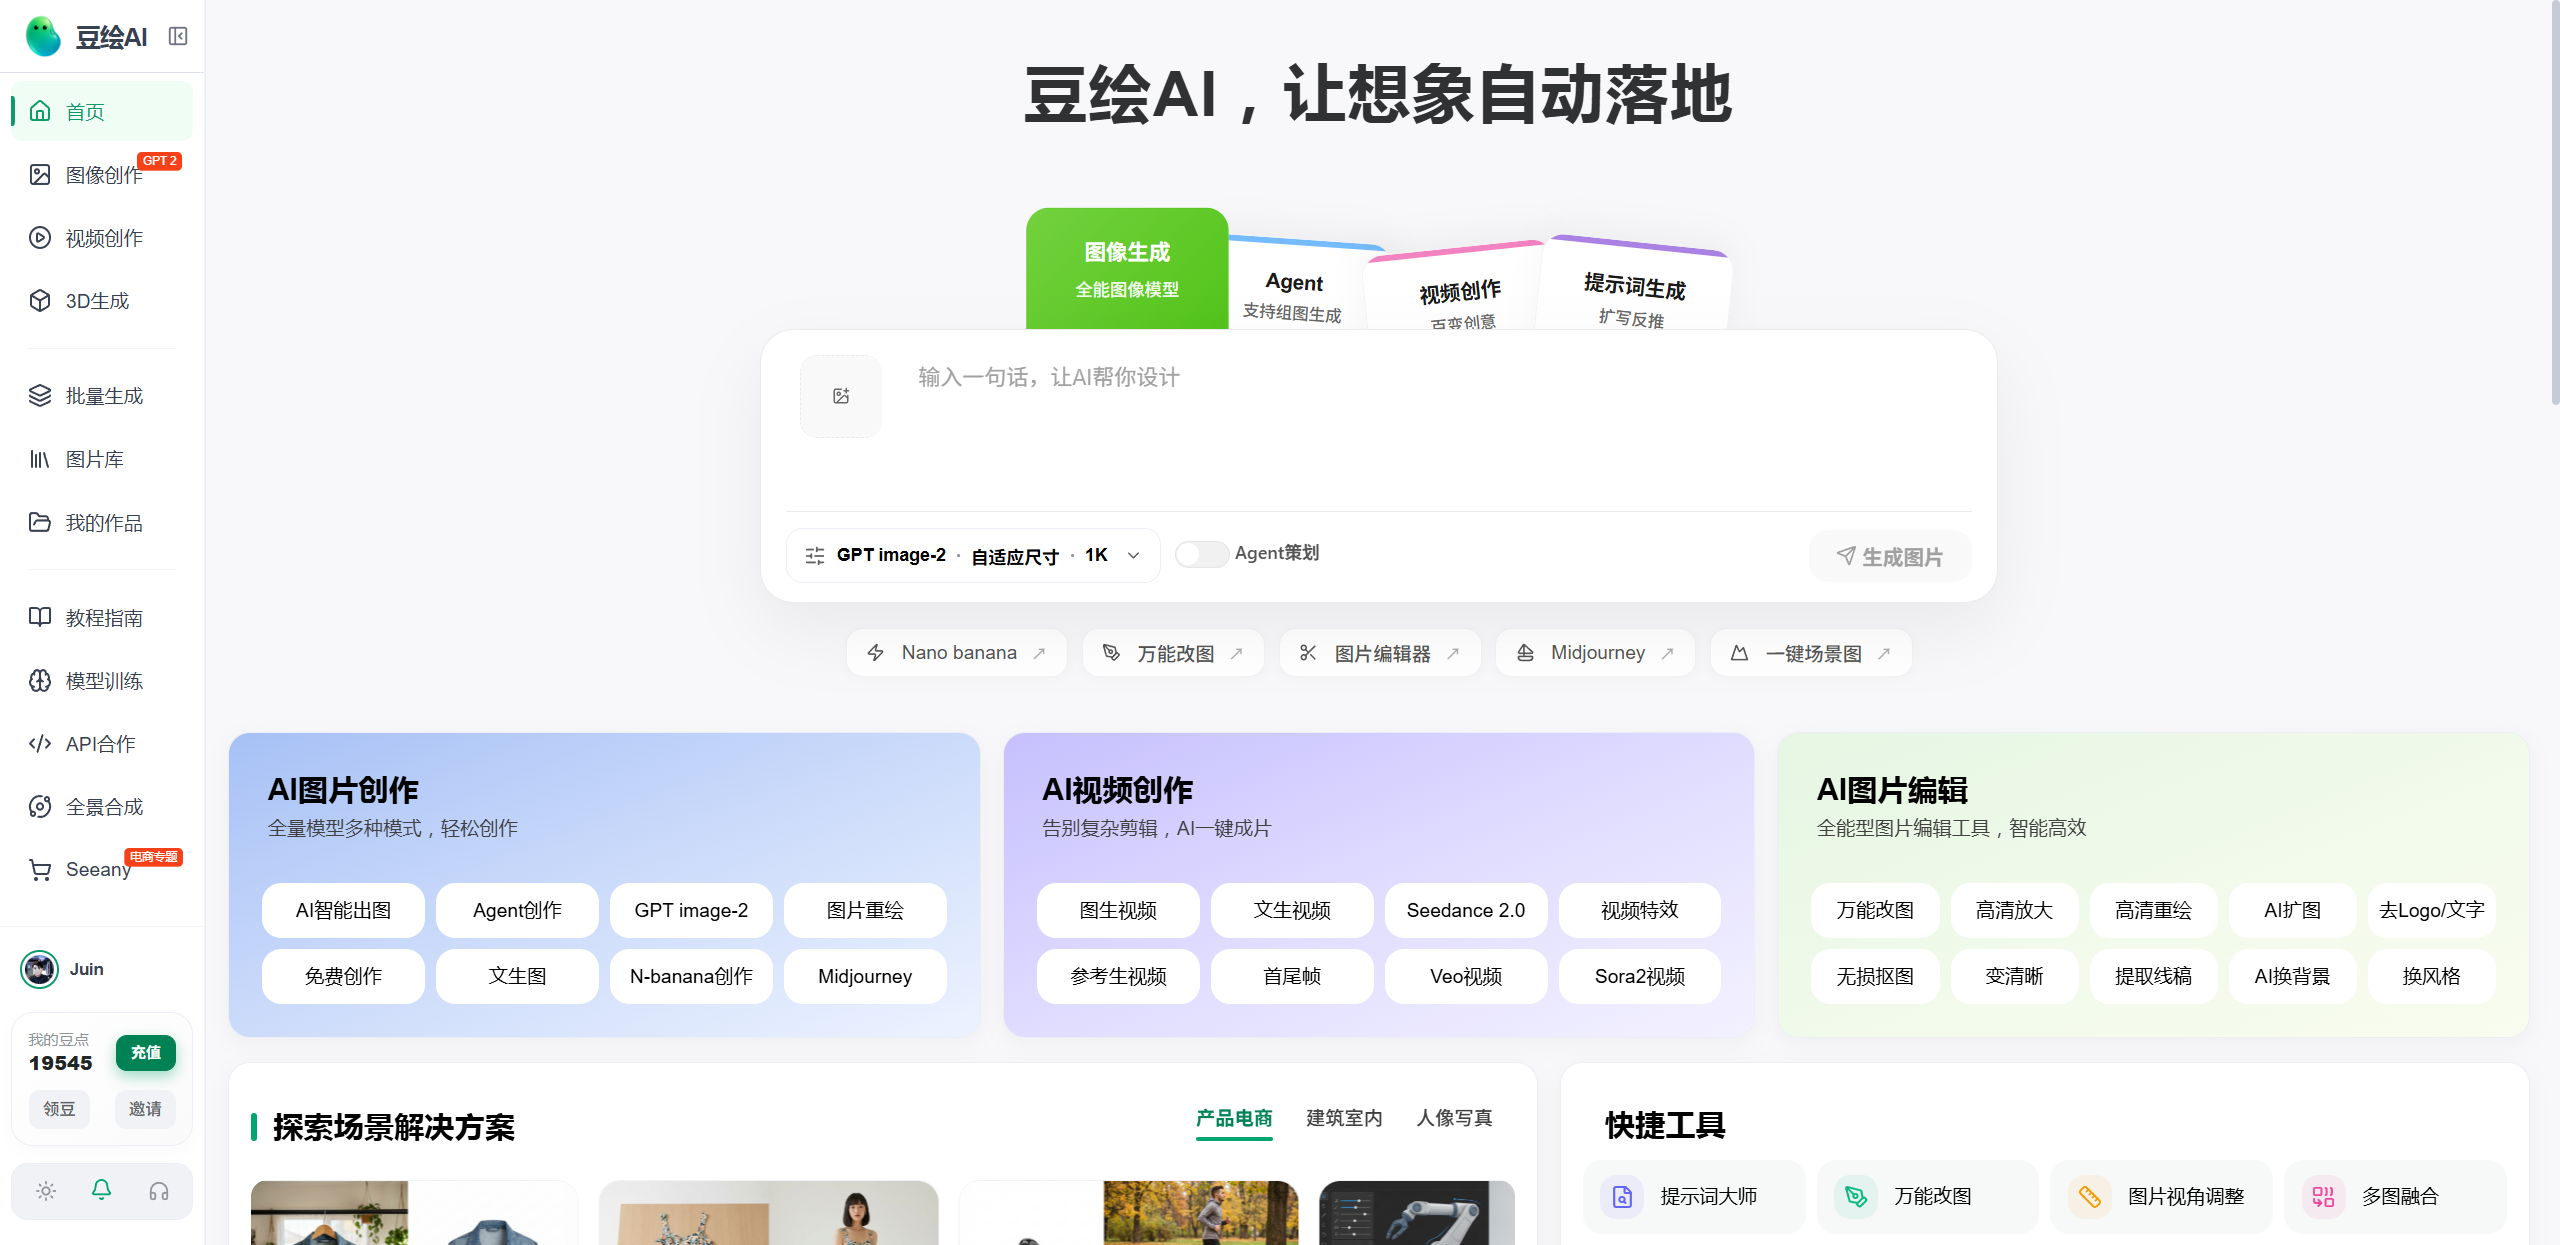
Task: Open 图片库 library icon
Action: click(x=40, y=459)
